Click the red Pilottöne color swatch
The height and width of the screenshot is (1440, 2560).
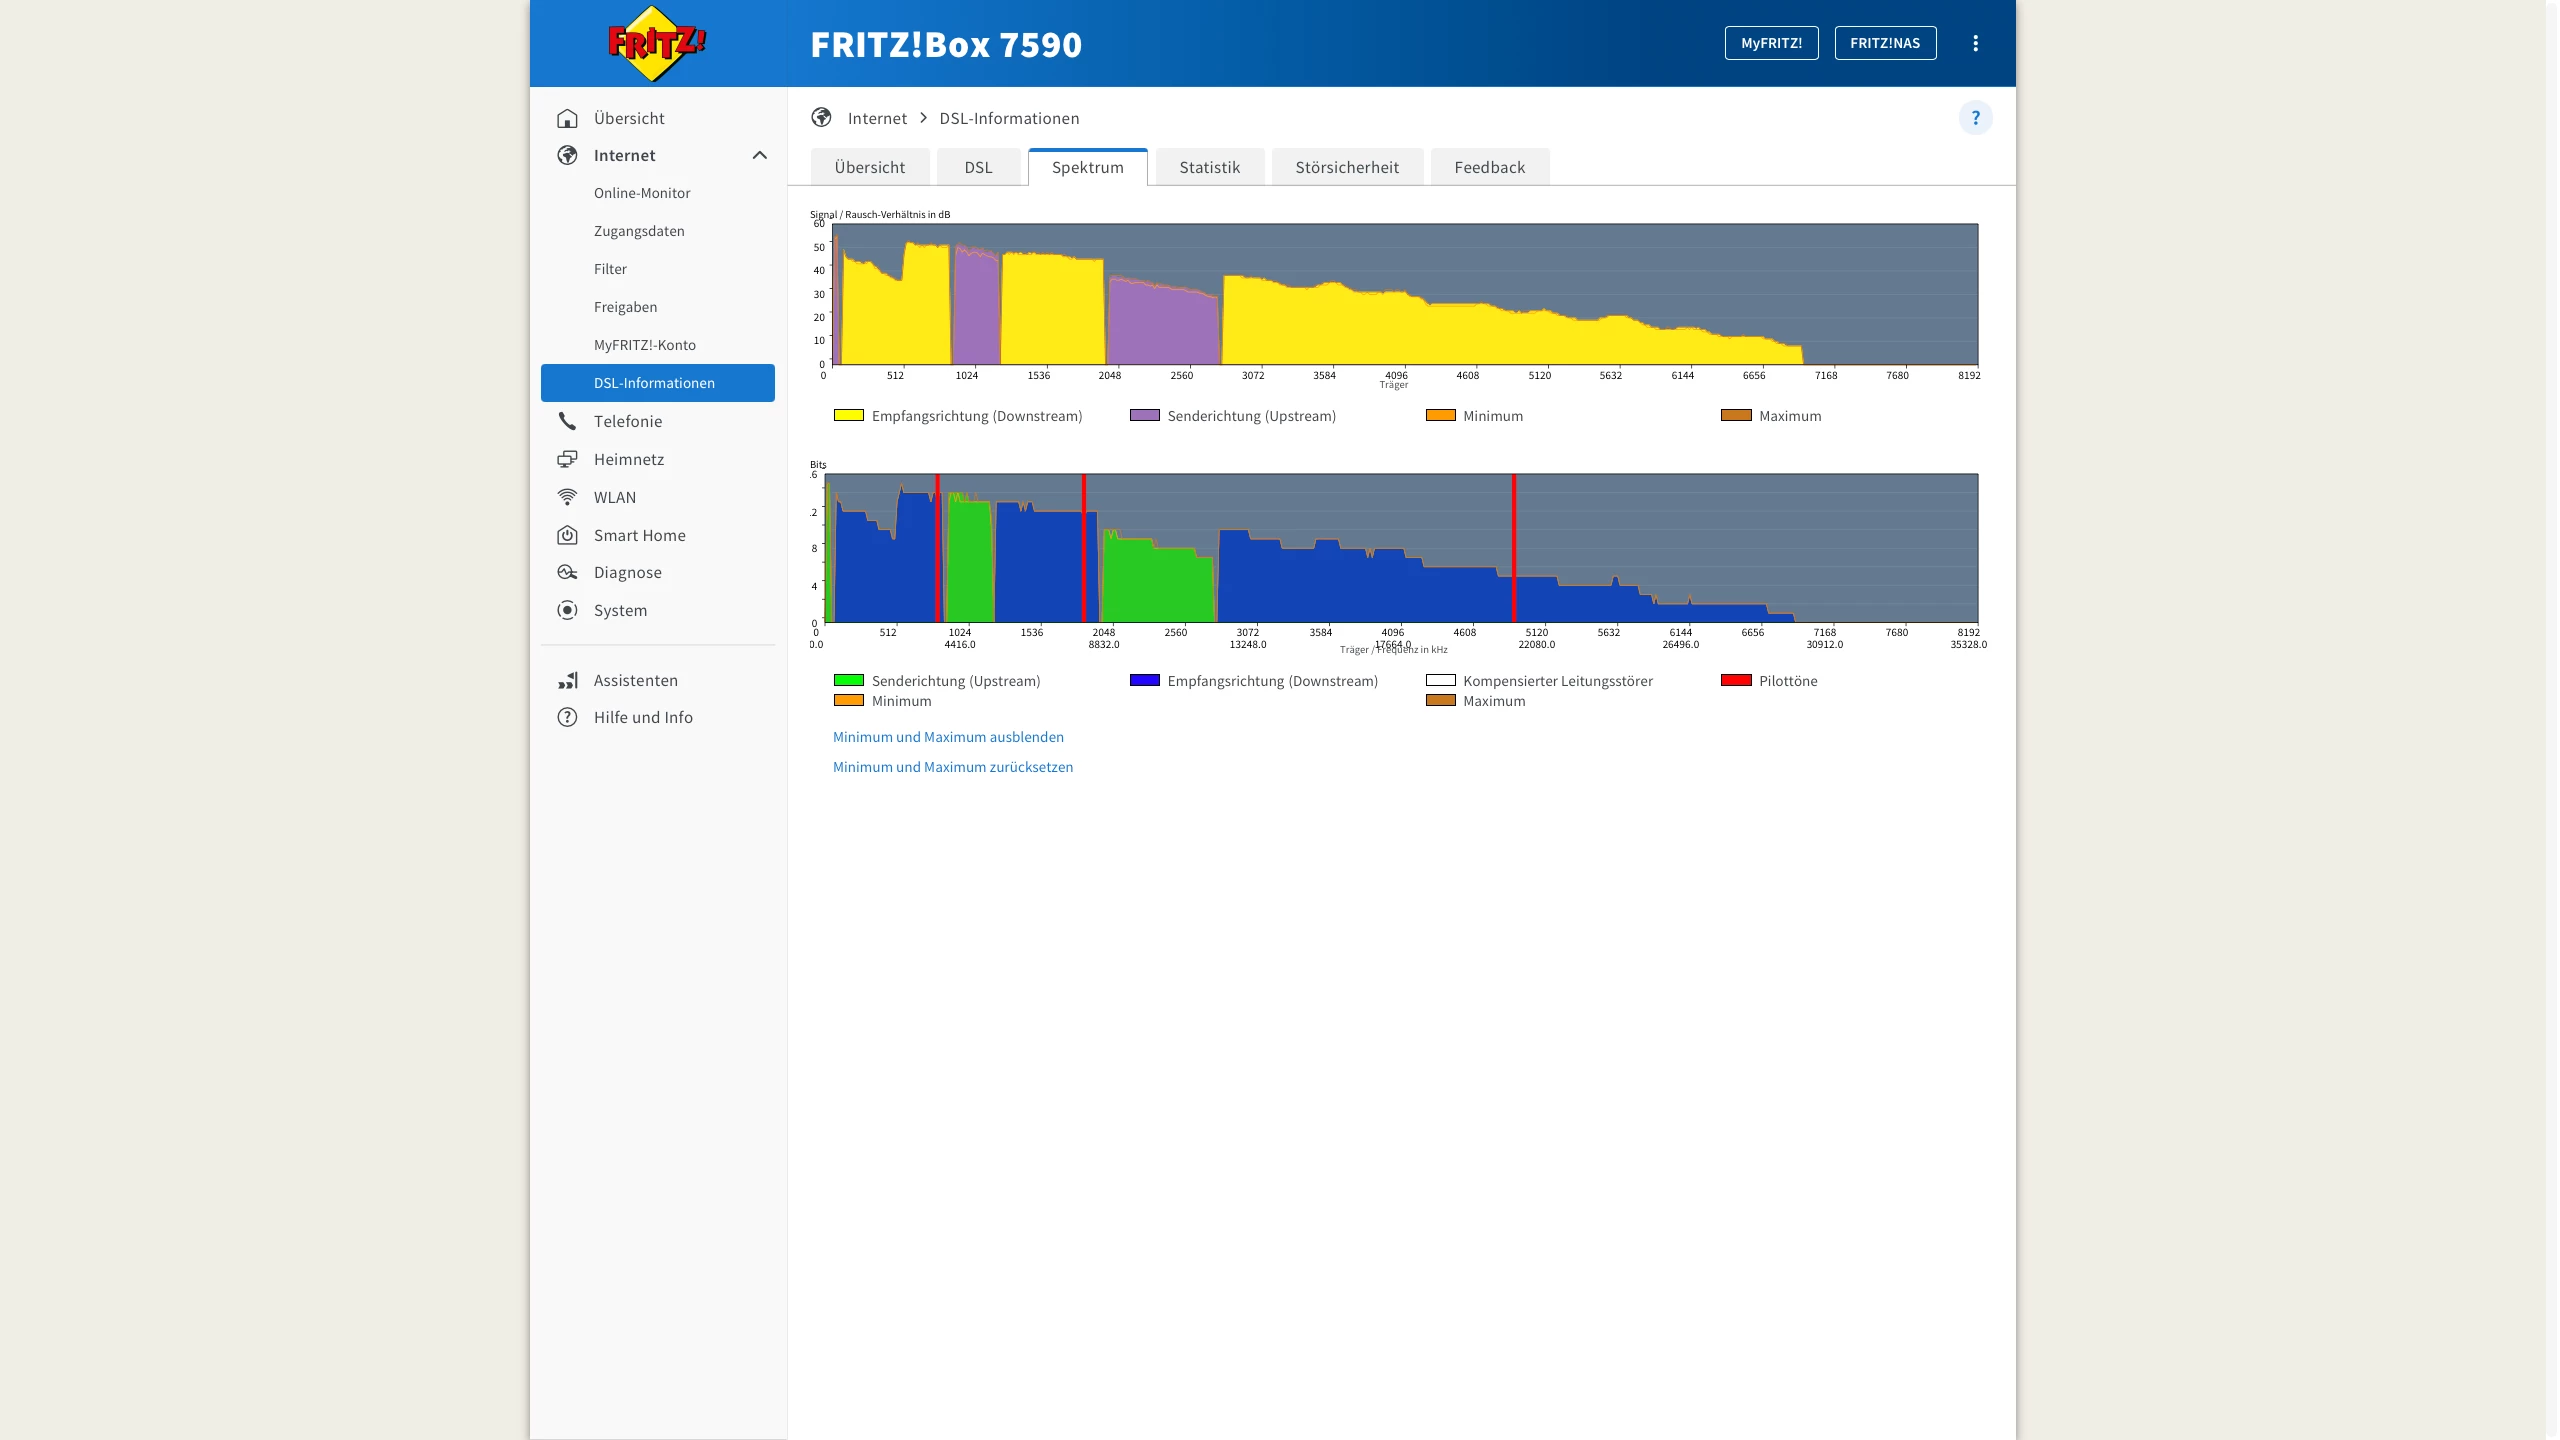pyautogui.click(x=1735, y=680)
